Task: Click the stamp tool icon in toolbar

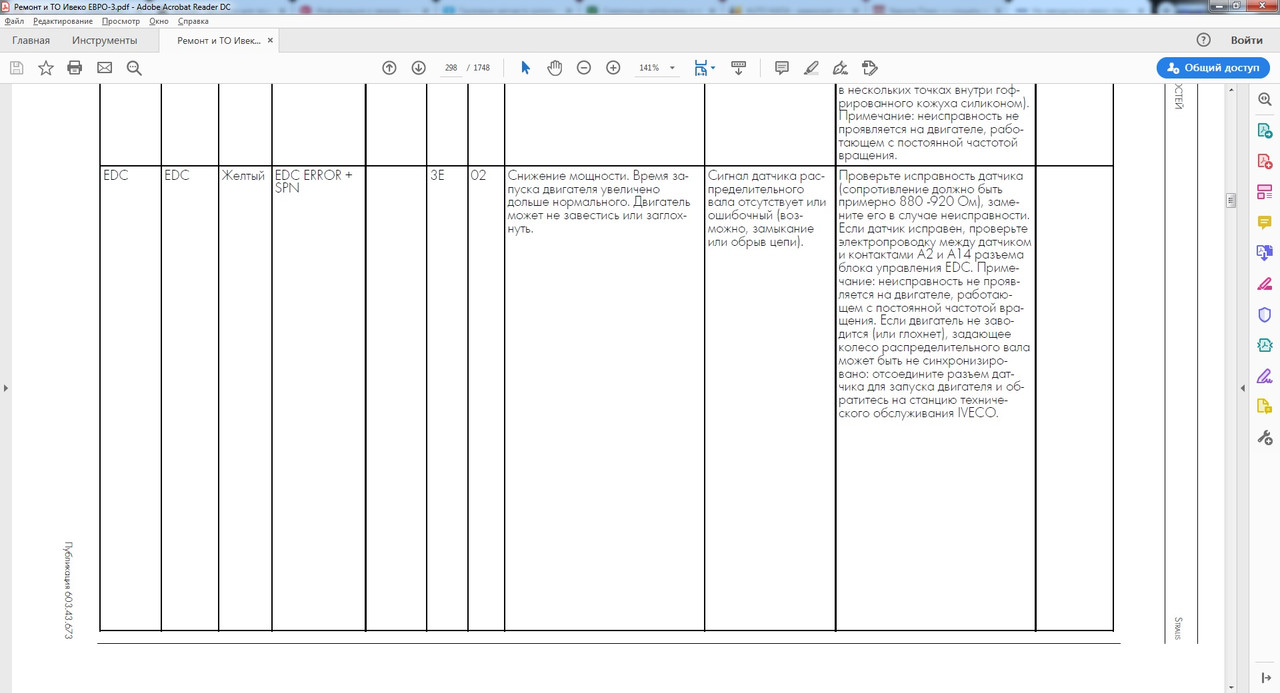Action: pos(870,68)
